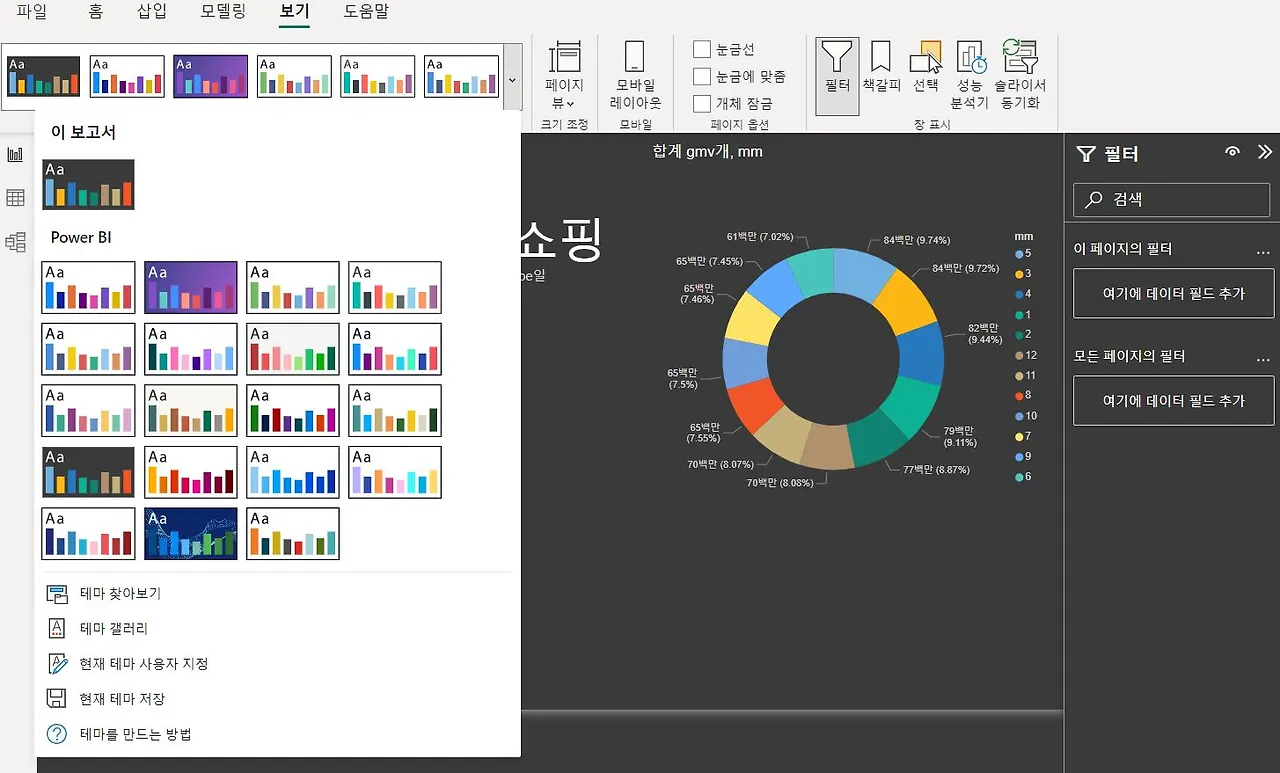Viewport: 1280px width, 773px height.
Task: Switch to the data table view icon
Action: (15, 198)
